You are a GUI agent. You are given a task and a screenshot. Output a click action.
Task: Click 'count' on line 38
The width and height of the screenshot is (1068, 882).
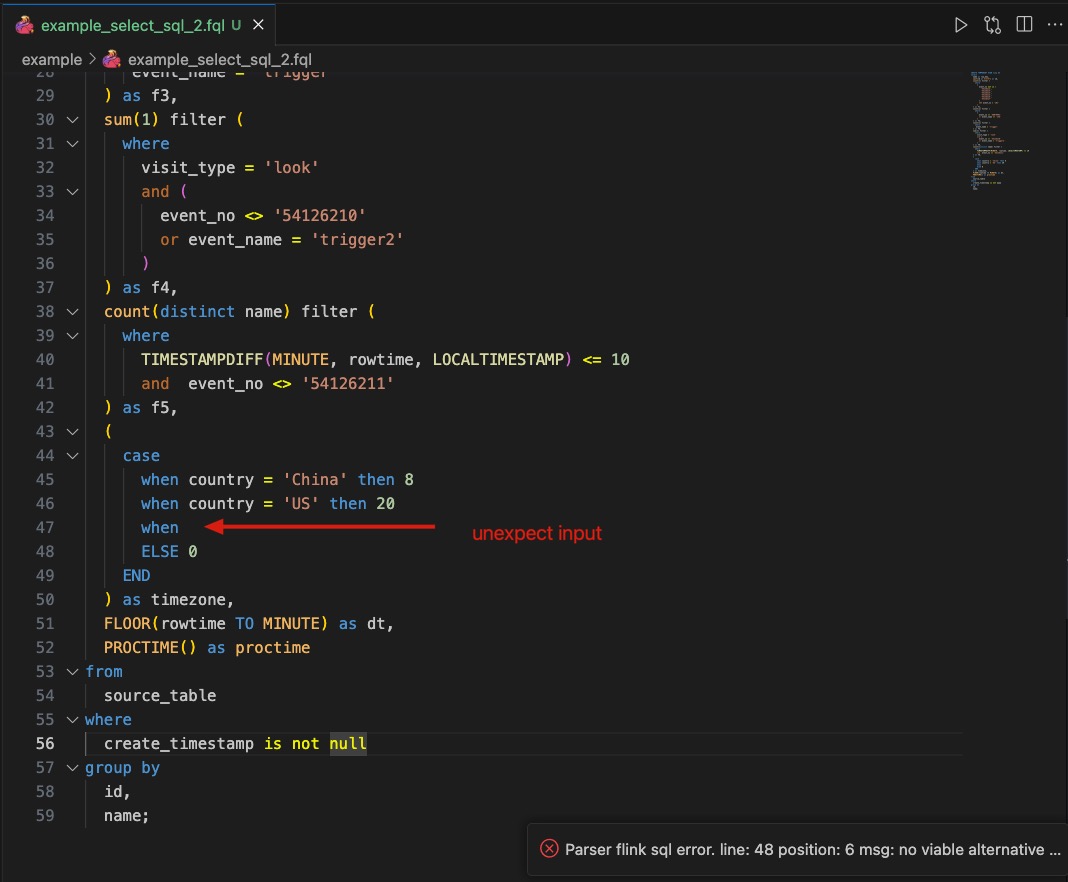coord(127,311)
